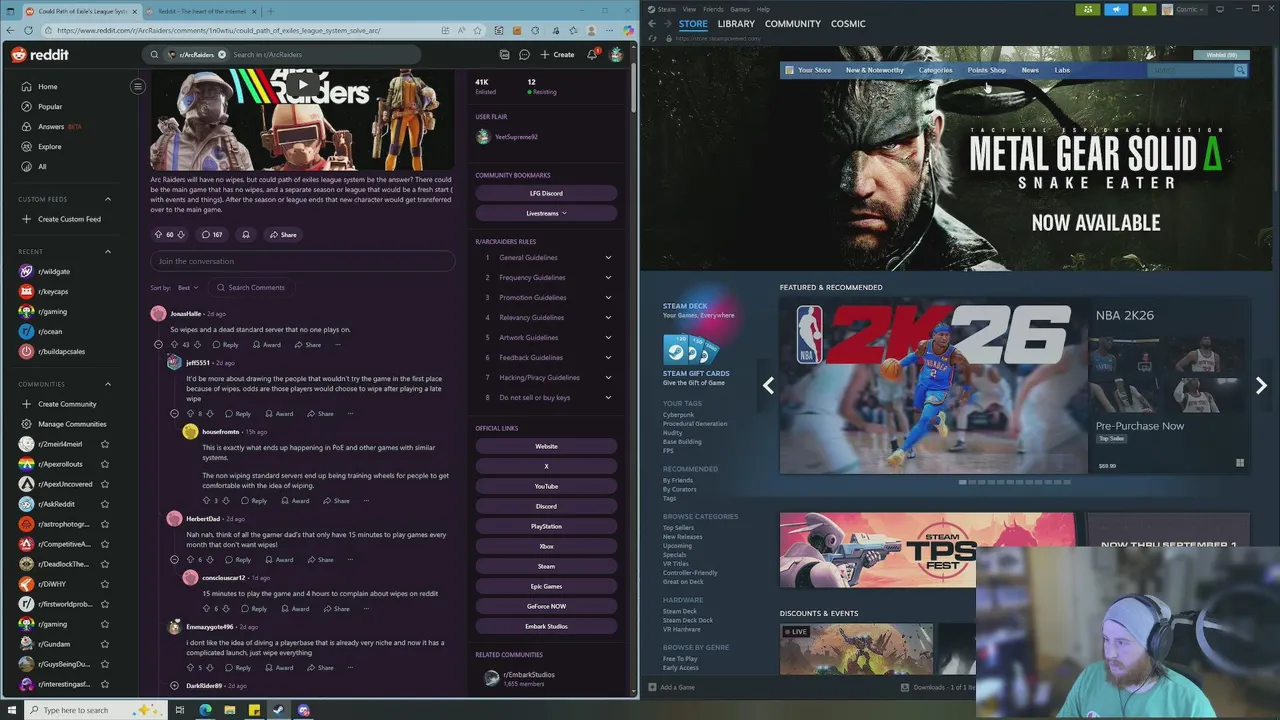The width and height of the screenshot is (1280, 720).
Task: Switch to Steam COMMUNITY tab
Action: pos(793,24)
